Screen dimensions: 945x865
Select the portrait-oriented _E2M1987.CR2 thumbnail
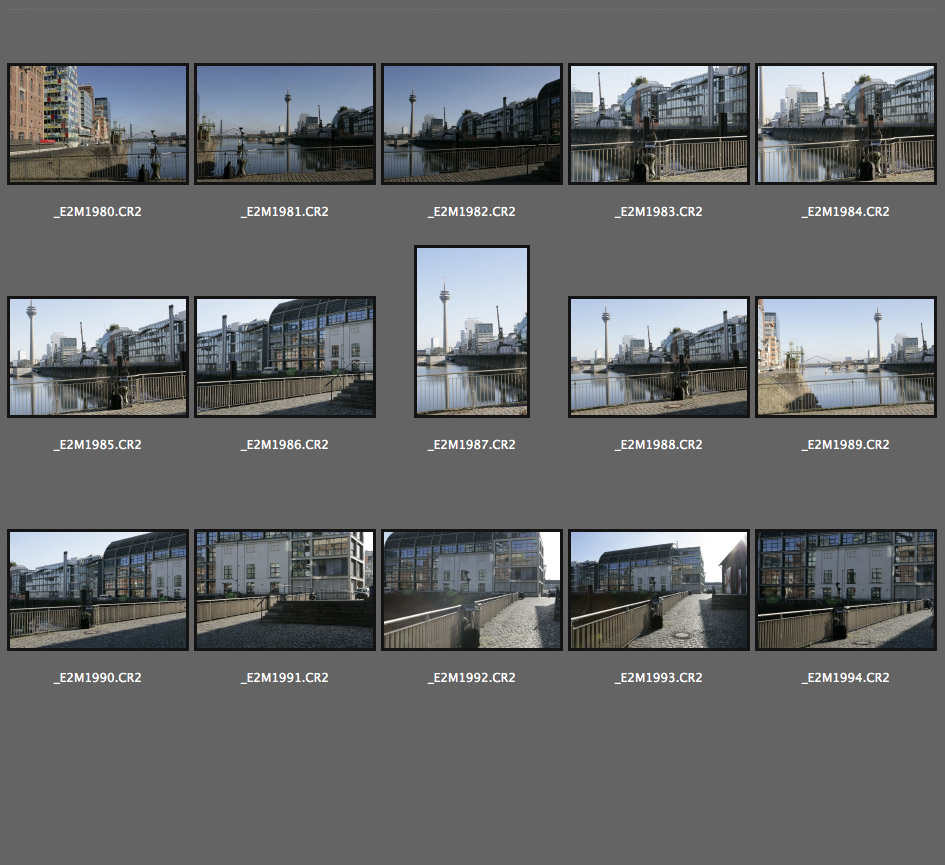tap(472, 332)
